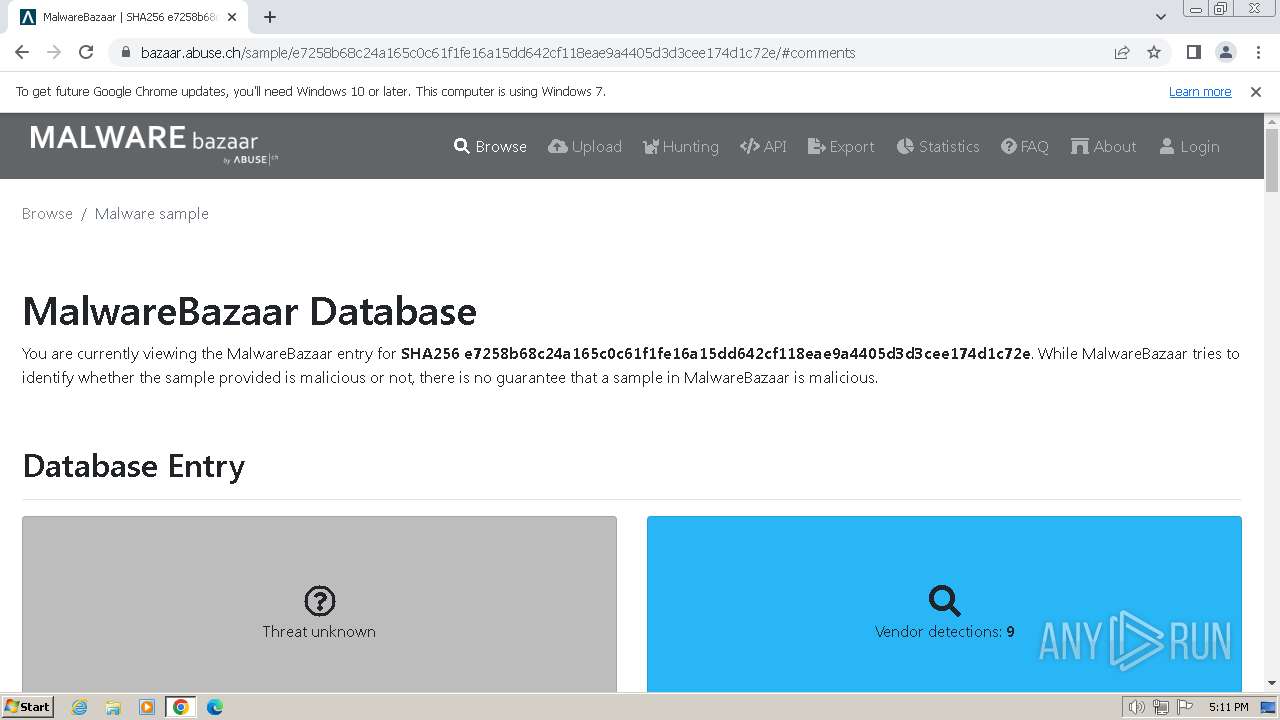Open the Upload navigation item
1280x720 pixels.
point(585,146)
